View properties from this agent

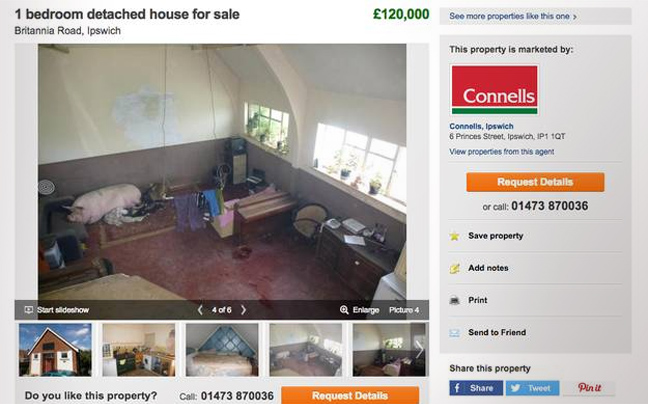point(502,152)
